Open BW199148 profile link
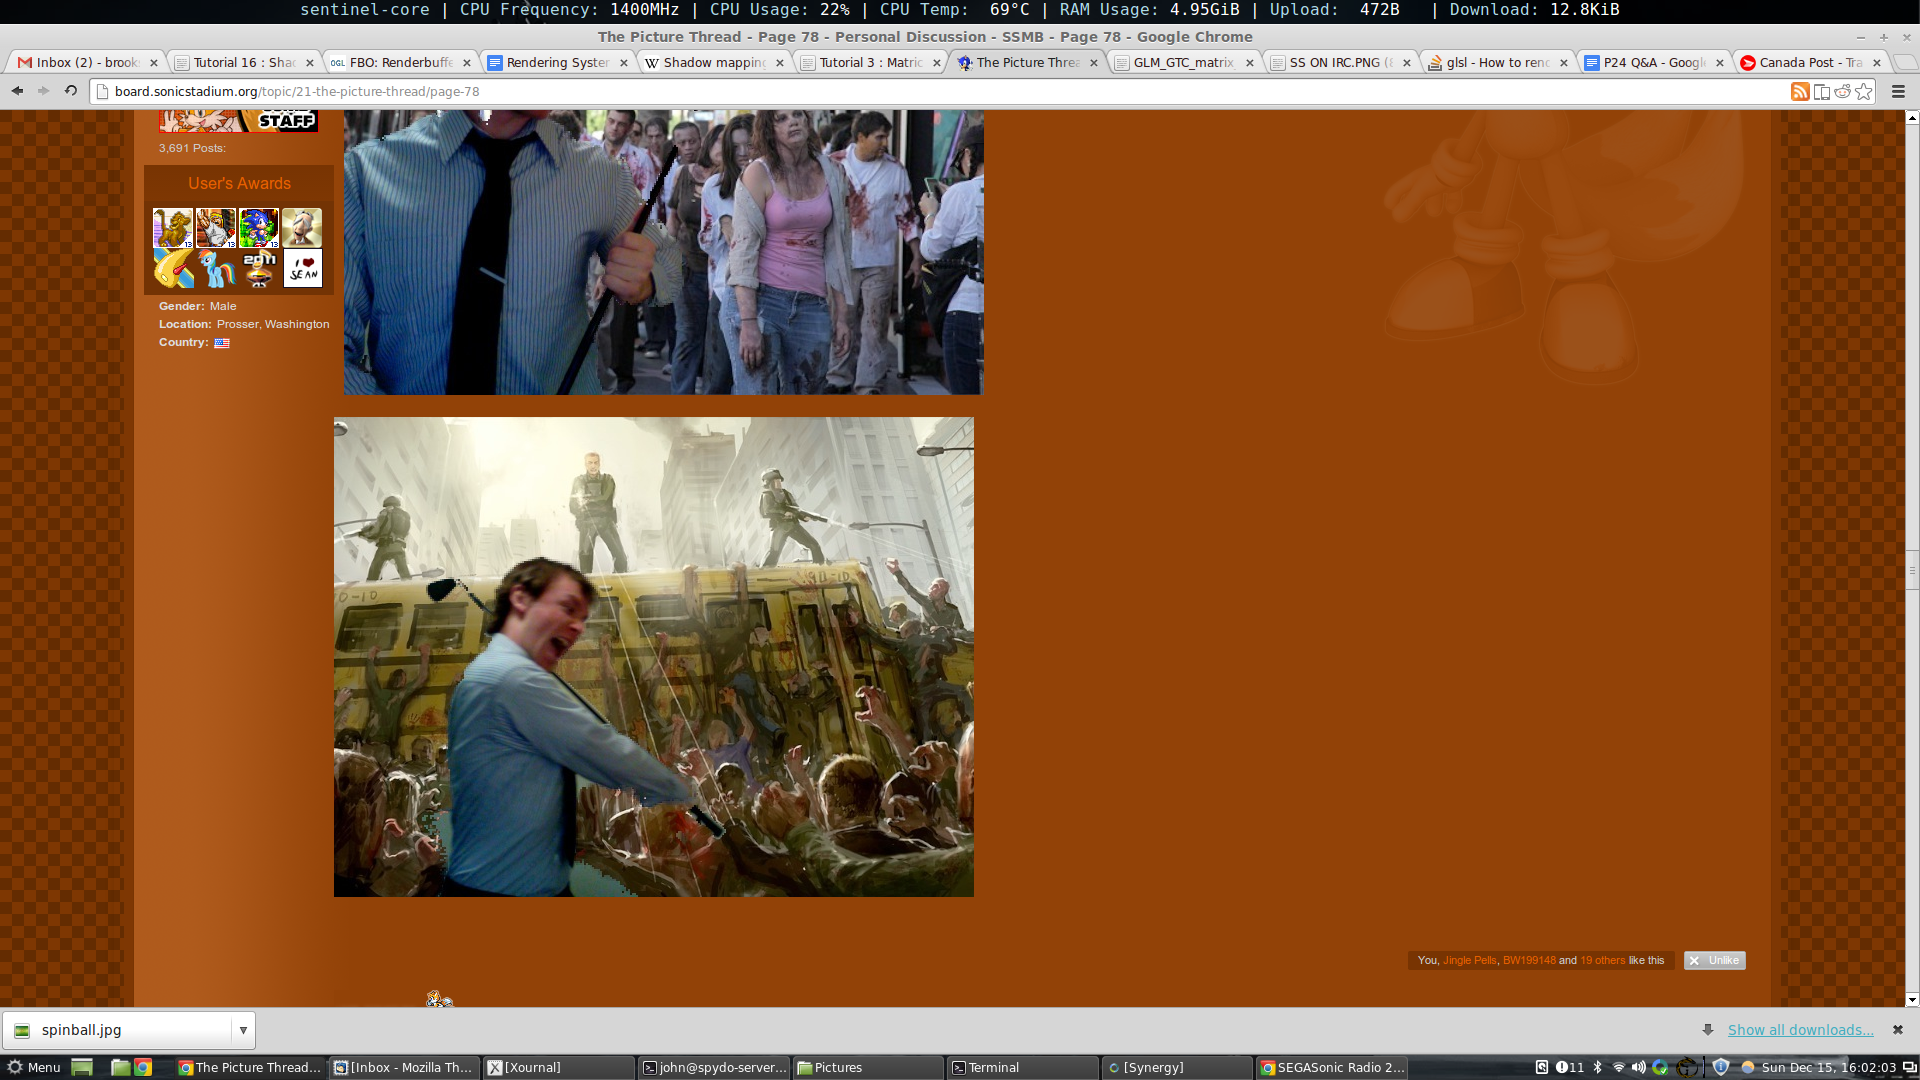This screenshot has height=1080, width=1920. (1529, 960)
